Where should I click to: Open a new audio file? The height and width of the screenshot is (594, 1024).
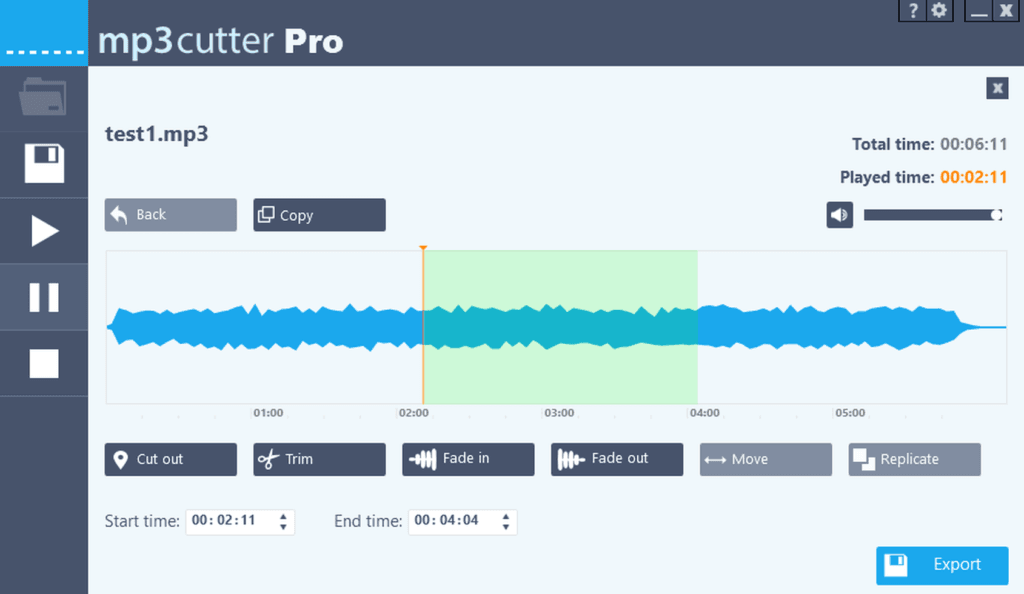click(x=44, y=98)
